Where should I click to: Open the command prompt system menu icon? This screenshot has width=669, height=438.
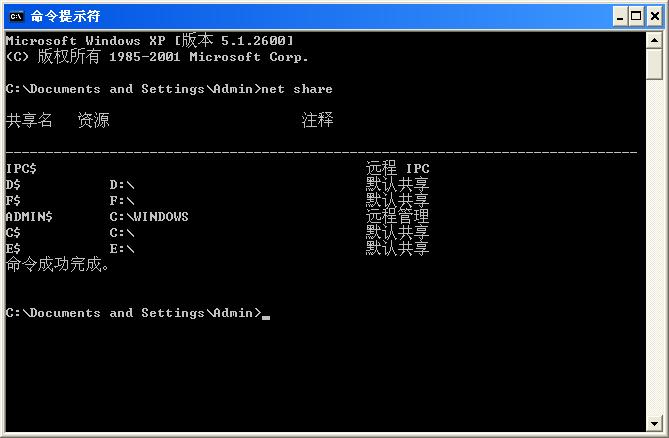(x=16, y=16)
